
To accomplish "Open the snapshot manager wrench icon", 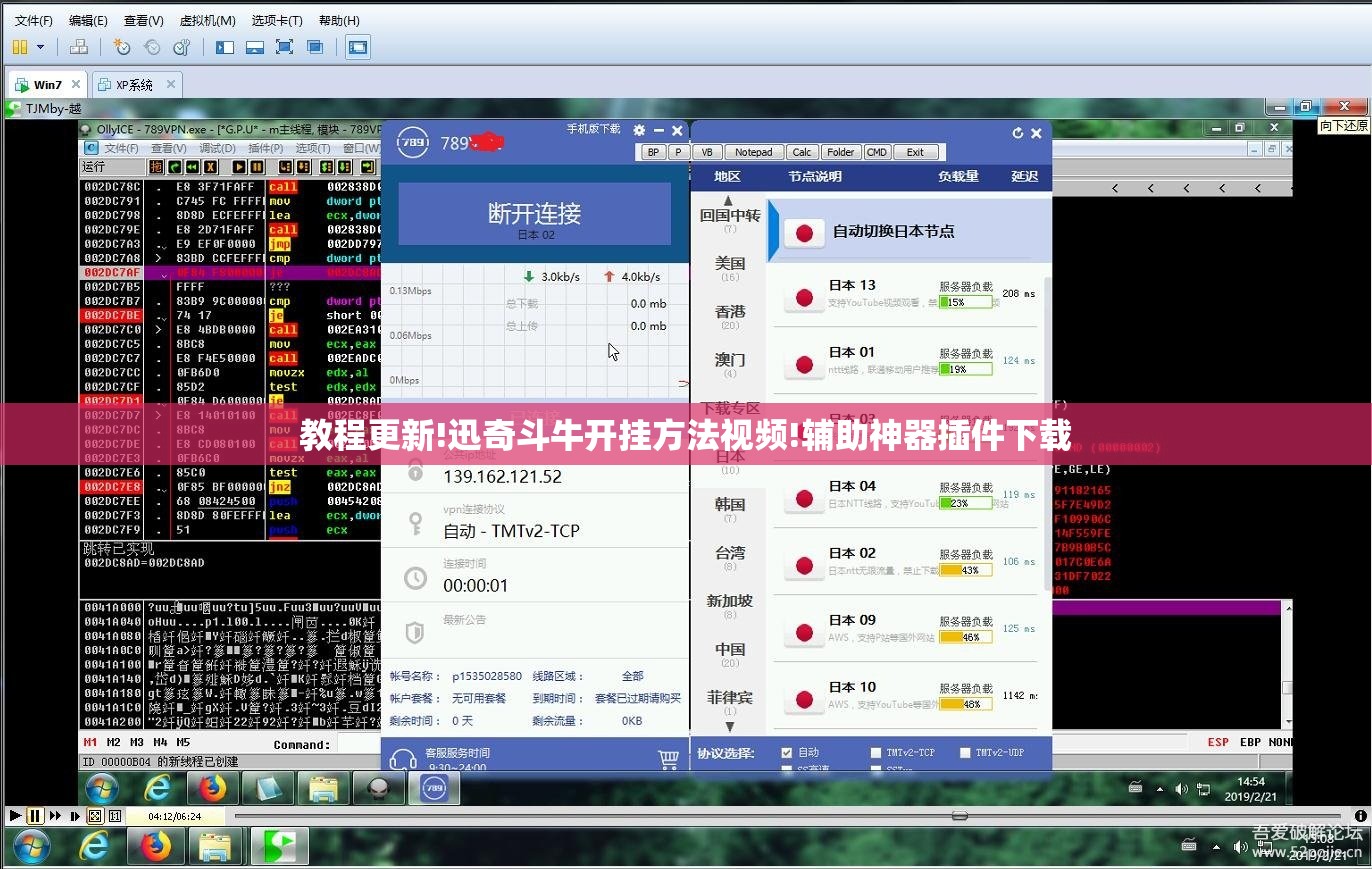I will (181, 46).
